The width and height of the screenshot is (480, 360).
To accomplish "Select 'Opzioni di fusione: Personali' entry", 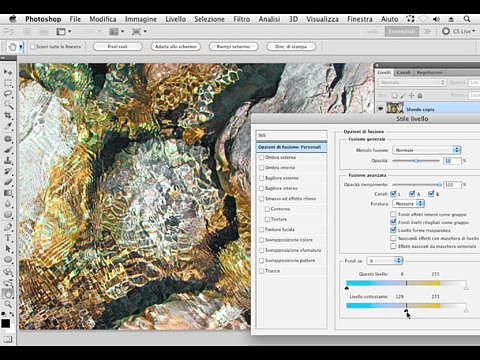I will click(x=291, y=147).
